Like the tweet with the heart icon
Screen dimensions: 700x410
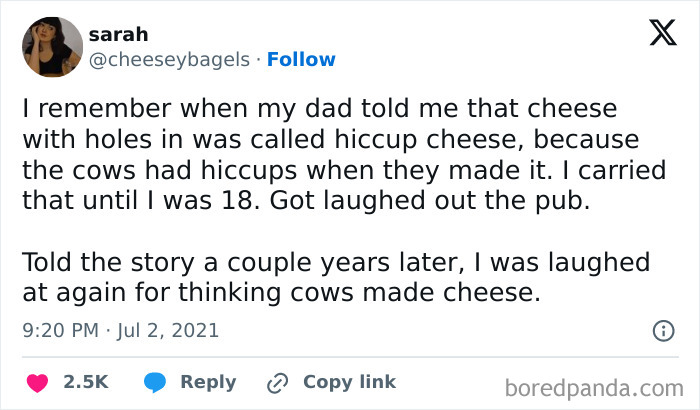39,382
